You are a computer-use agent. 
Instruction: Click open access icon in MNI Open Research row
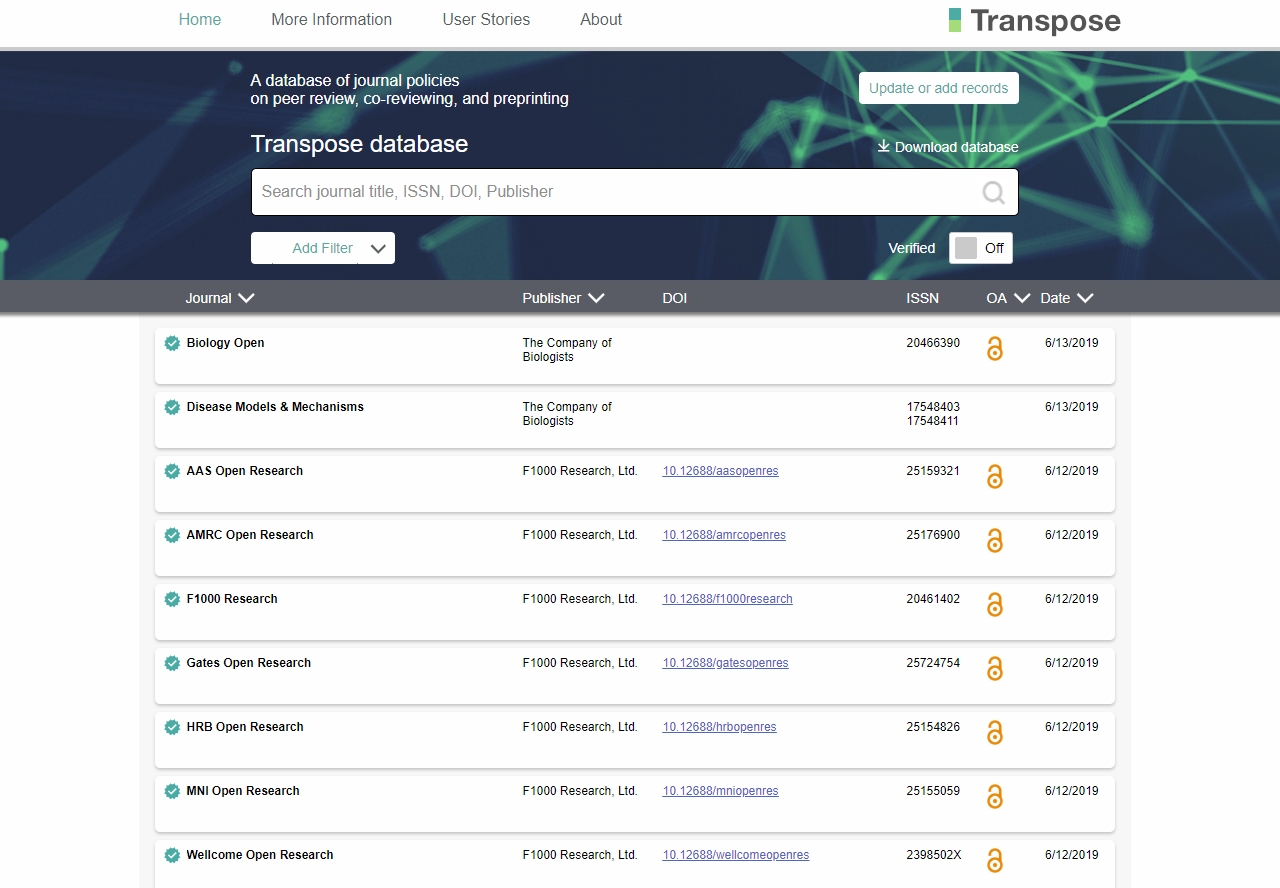pos(994,797)
